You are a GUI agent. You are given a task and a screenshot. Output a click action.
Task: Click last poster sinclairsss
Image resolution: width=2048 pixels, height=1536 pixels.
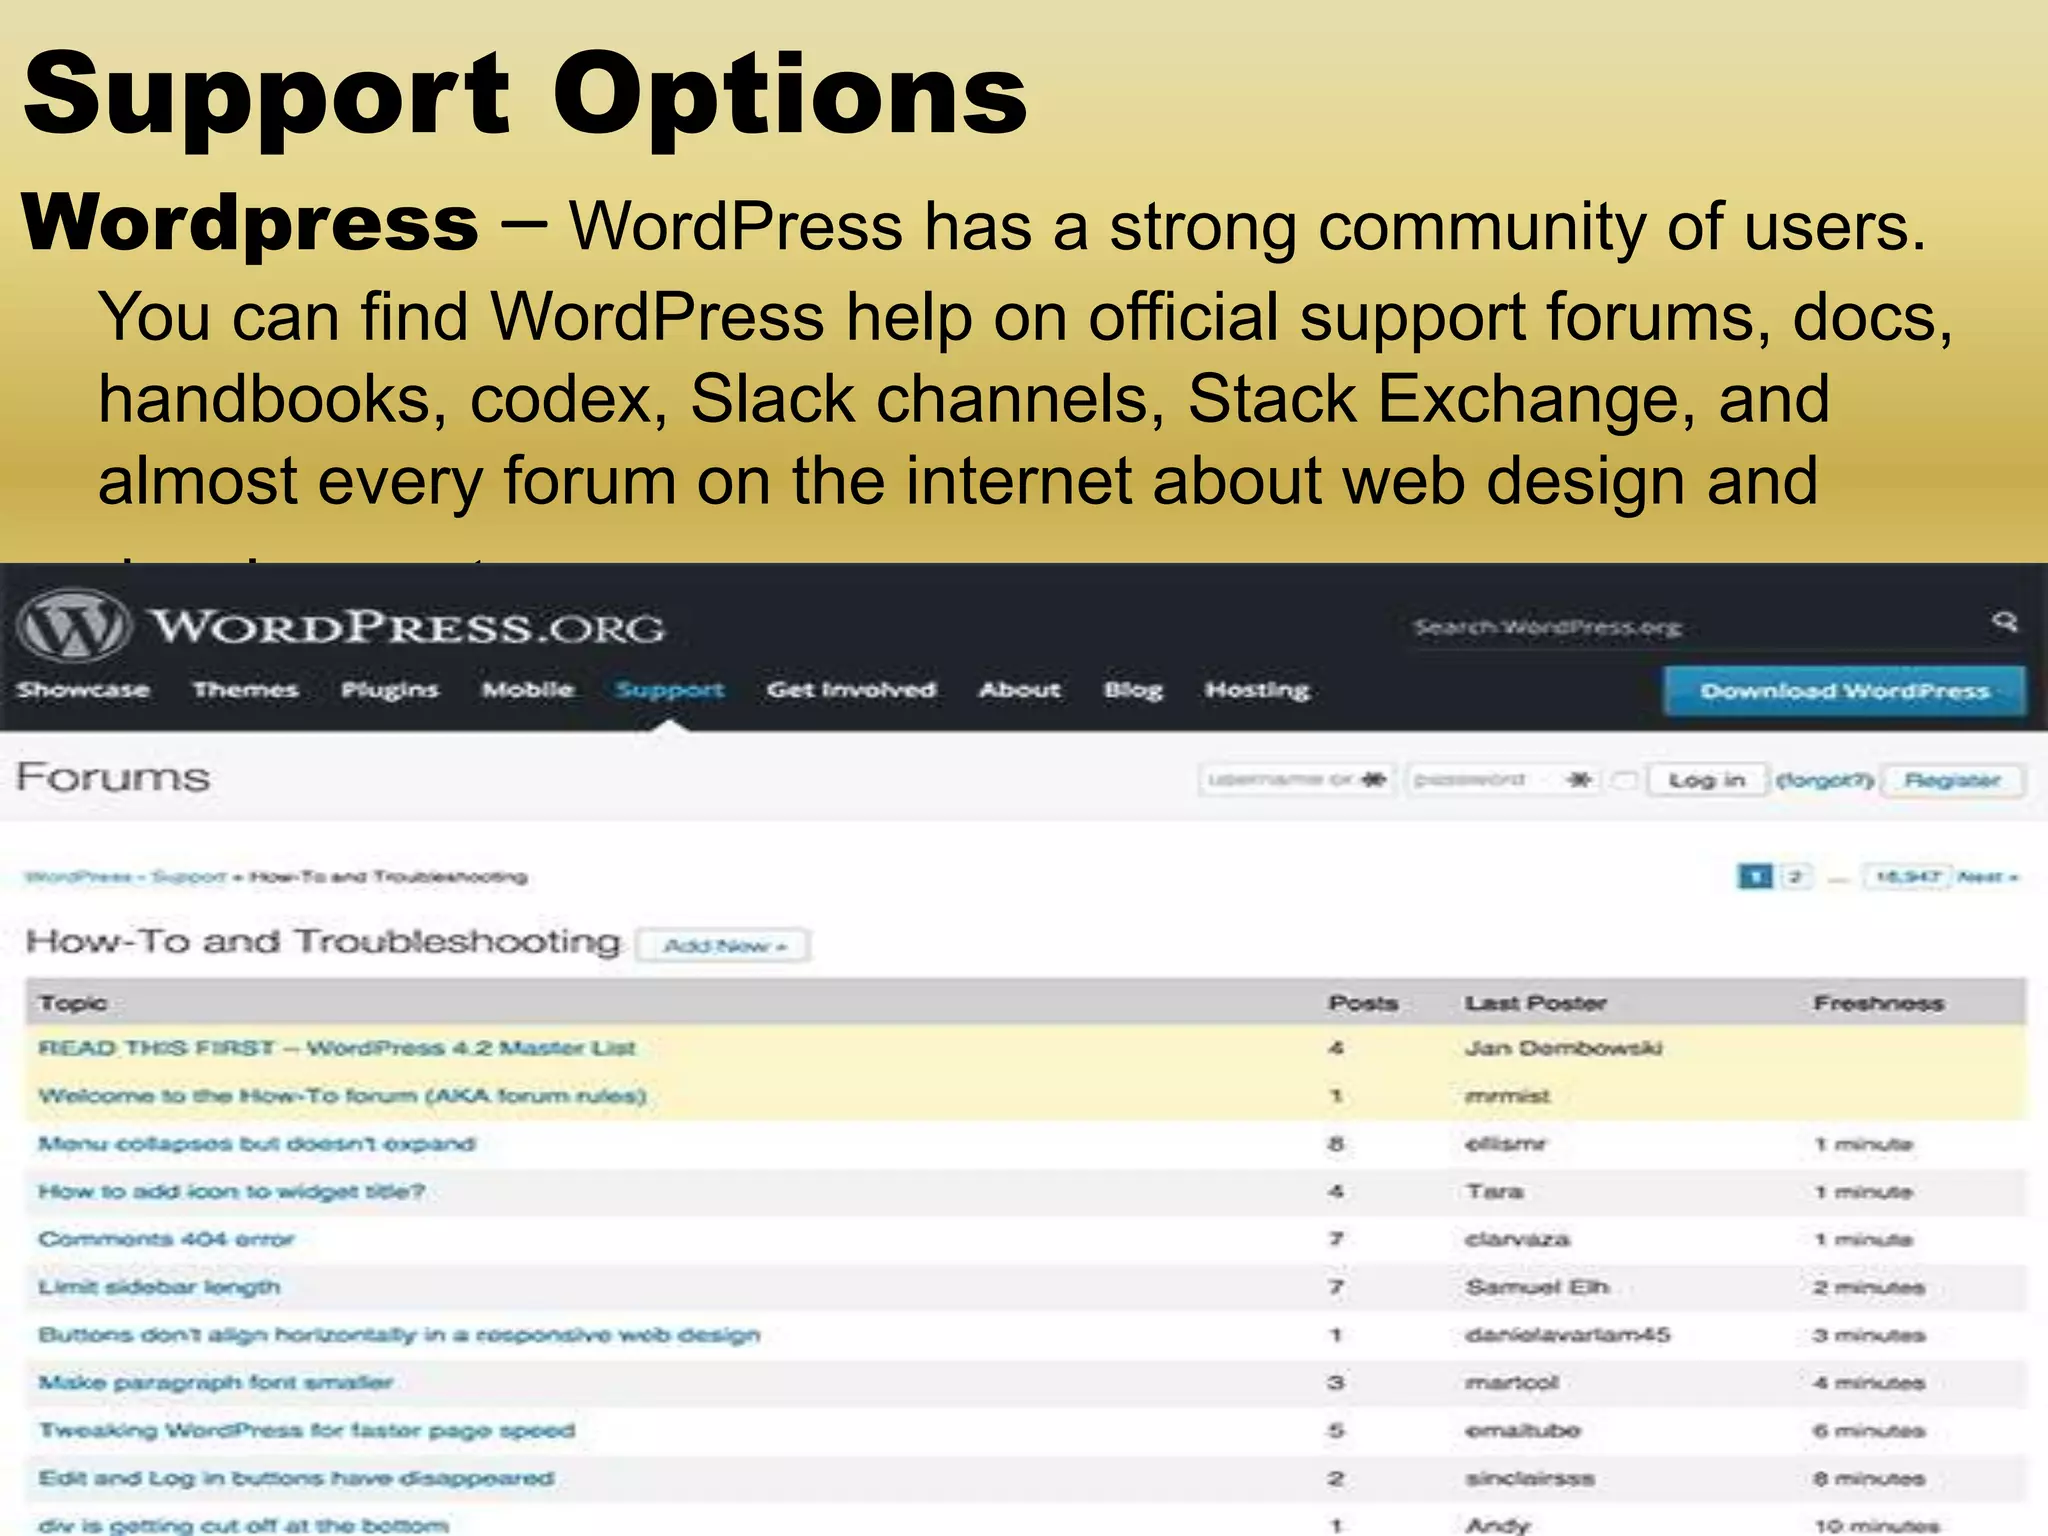click(1530, 1479)
